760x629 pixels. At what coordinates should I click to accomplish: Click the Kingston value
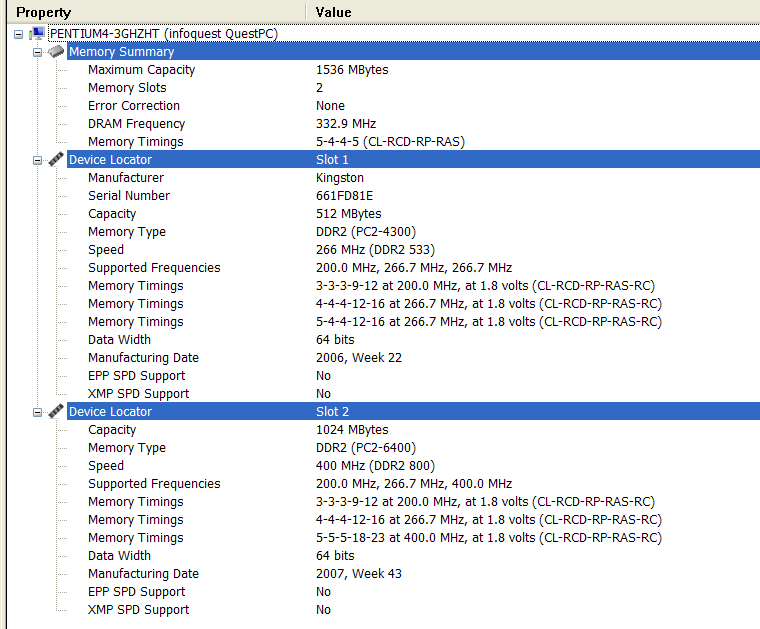(340, 178)
